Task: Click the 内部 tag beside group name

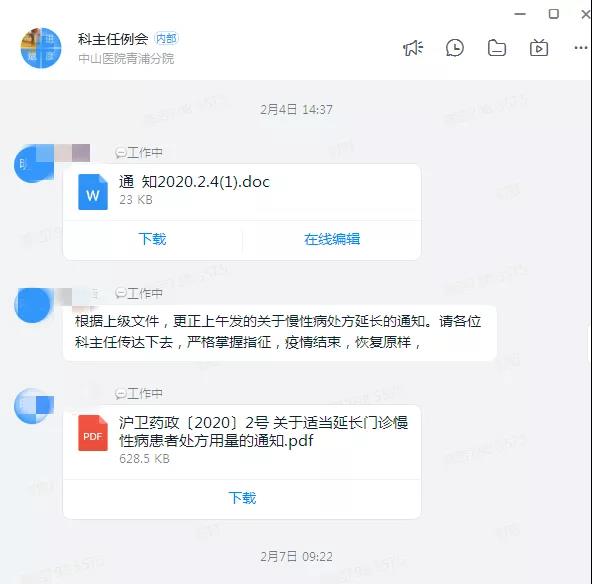Action: point(166,38)
